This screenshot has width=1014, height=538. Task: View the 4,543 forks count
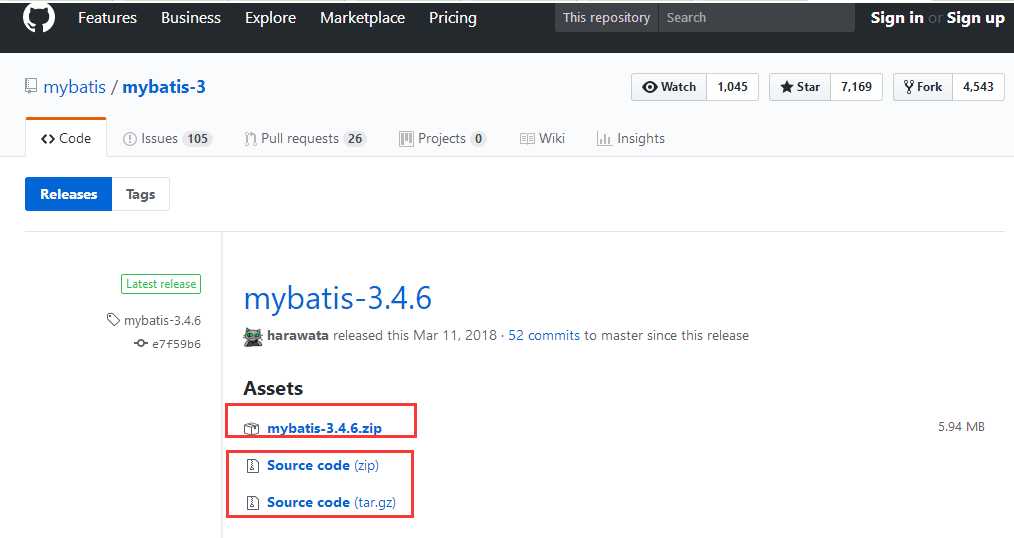978,87
